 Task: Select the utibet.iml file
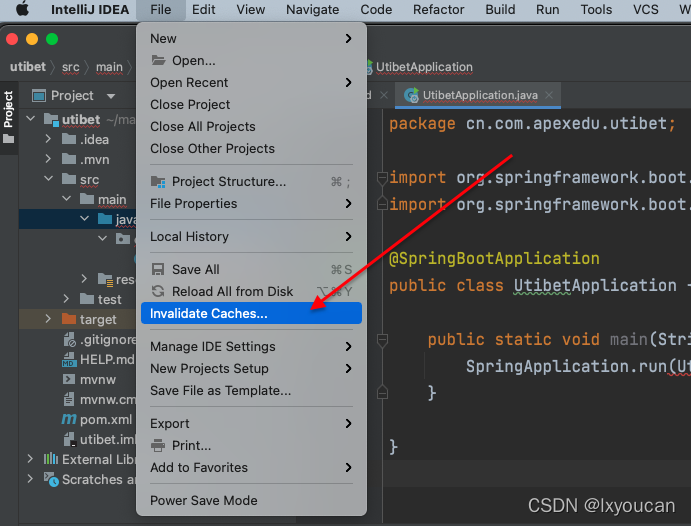(x=100, y=440)
